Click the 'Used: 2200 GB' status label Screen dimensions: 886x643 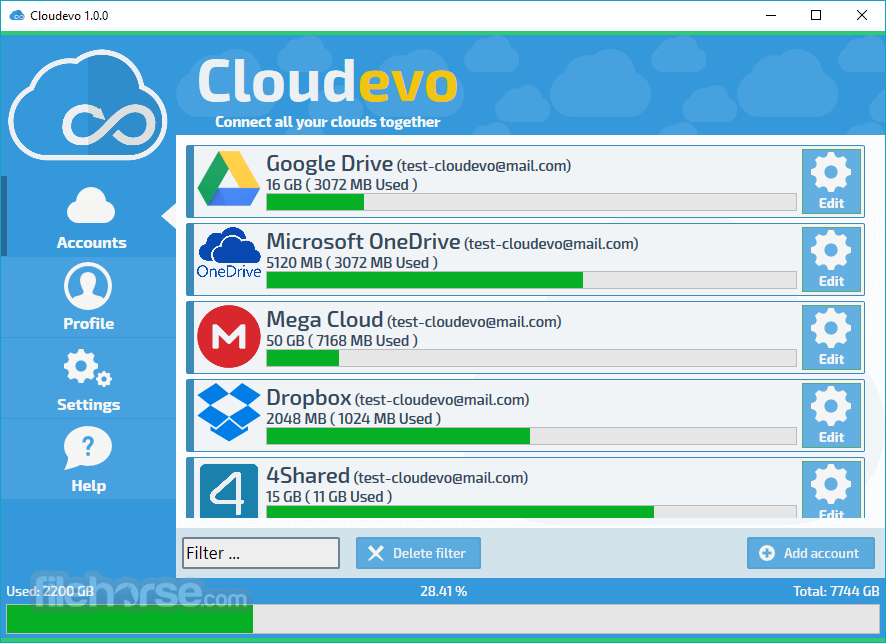coord(50,592)
